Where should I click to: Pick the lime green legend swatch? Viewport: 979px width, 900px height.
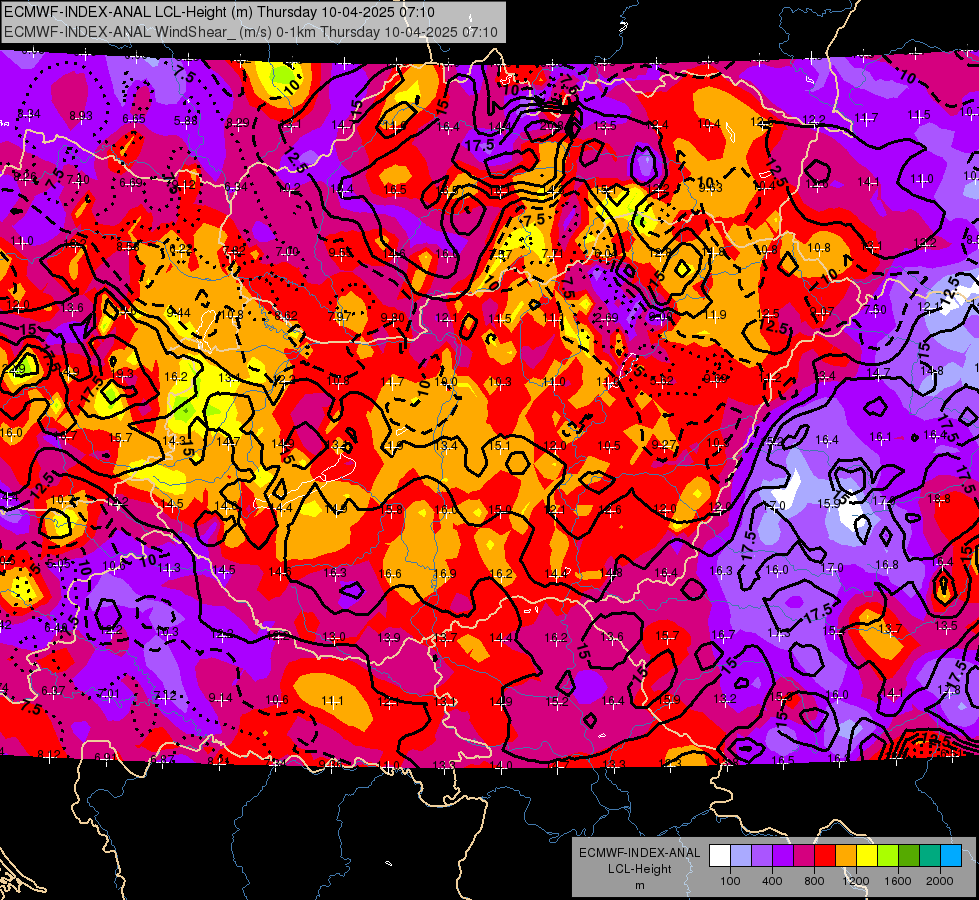coord(888,856)
